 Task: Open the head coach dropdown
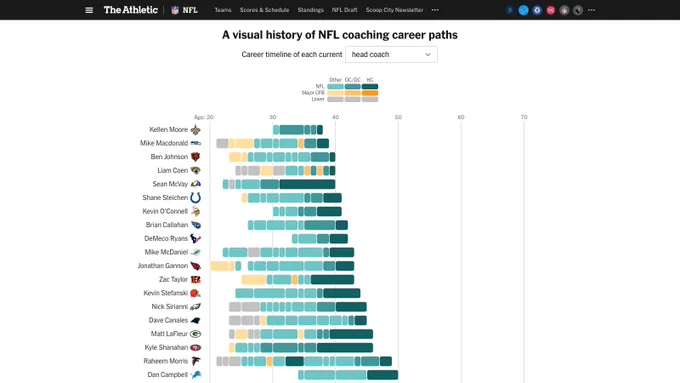(x=391, y=55)
